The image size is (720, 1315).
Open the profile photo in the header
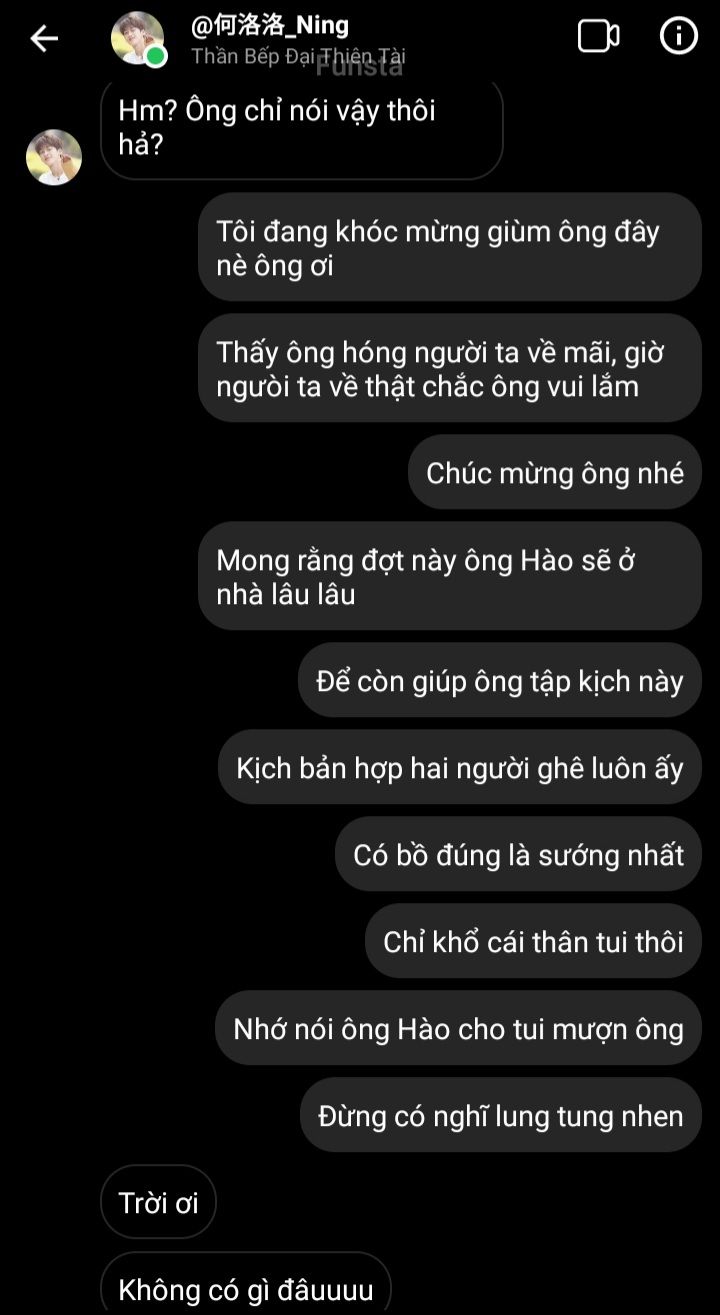tap(137, 39)
